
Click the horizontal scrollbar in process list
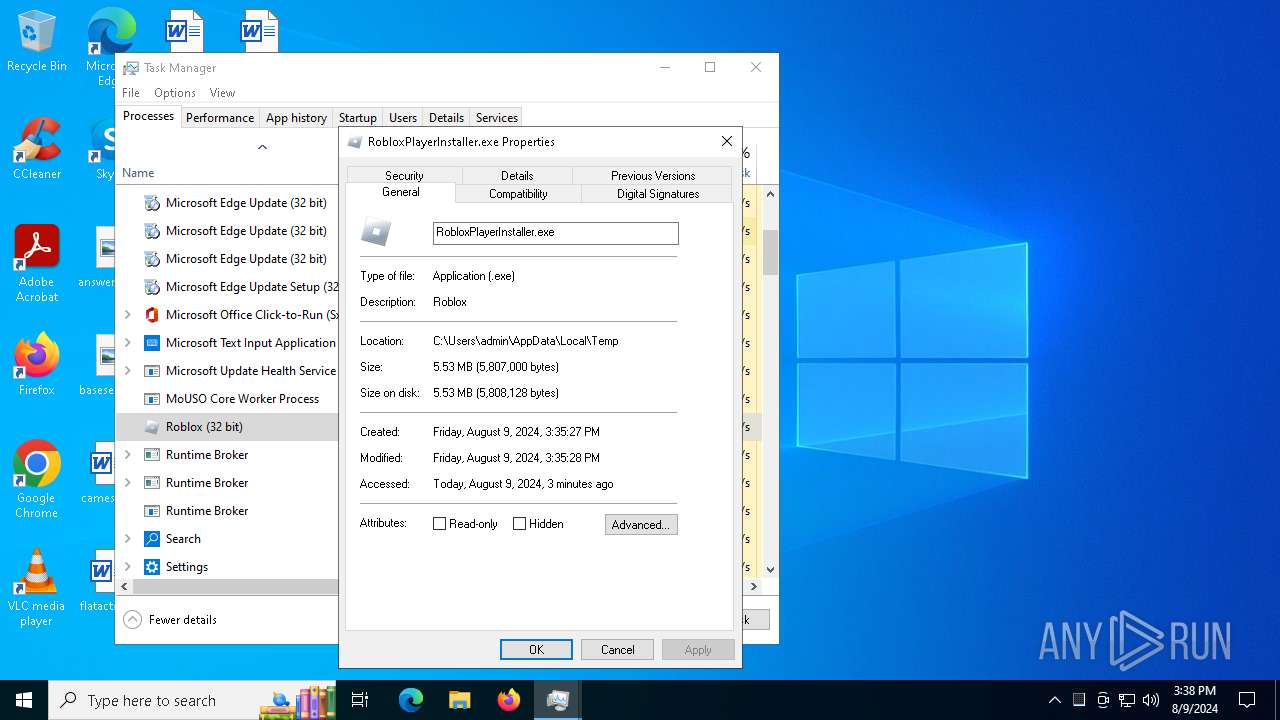click(235, 587)
